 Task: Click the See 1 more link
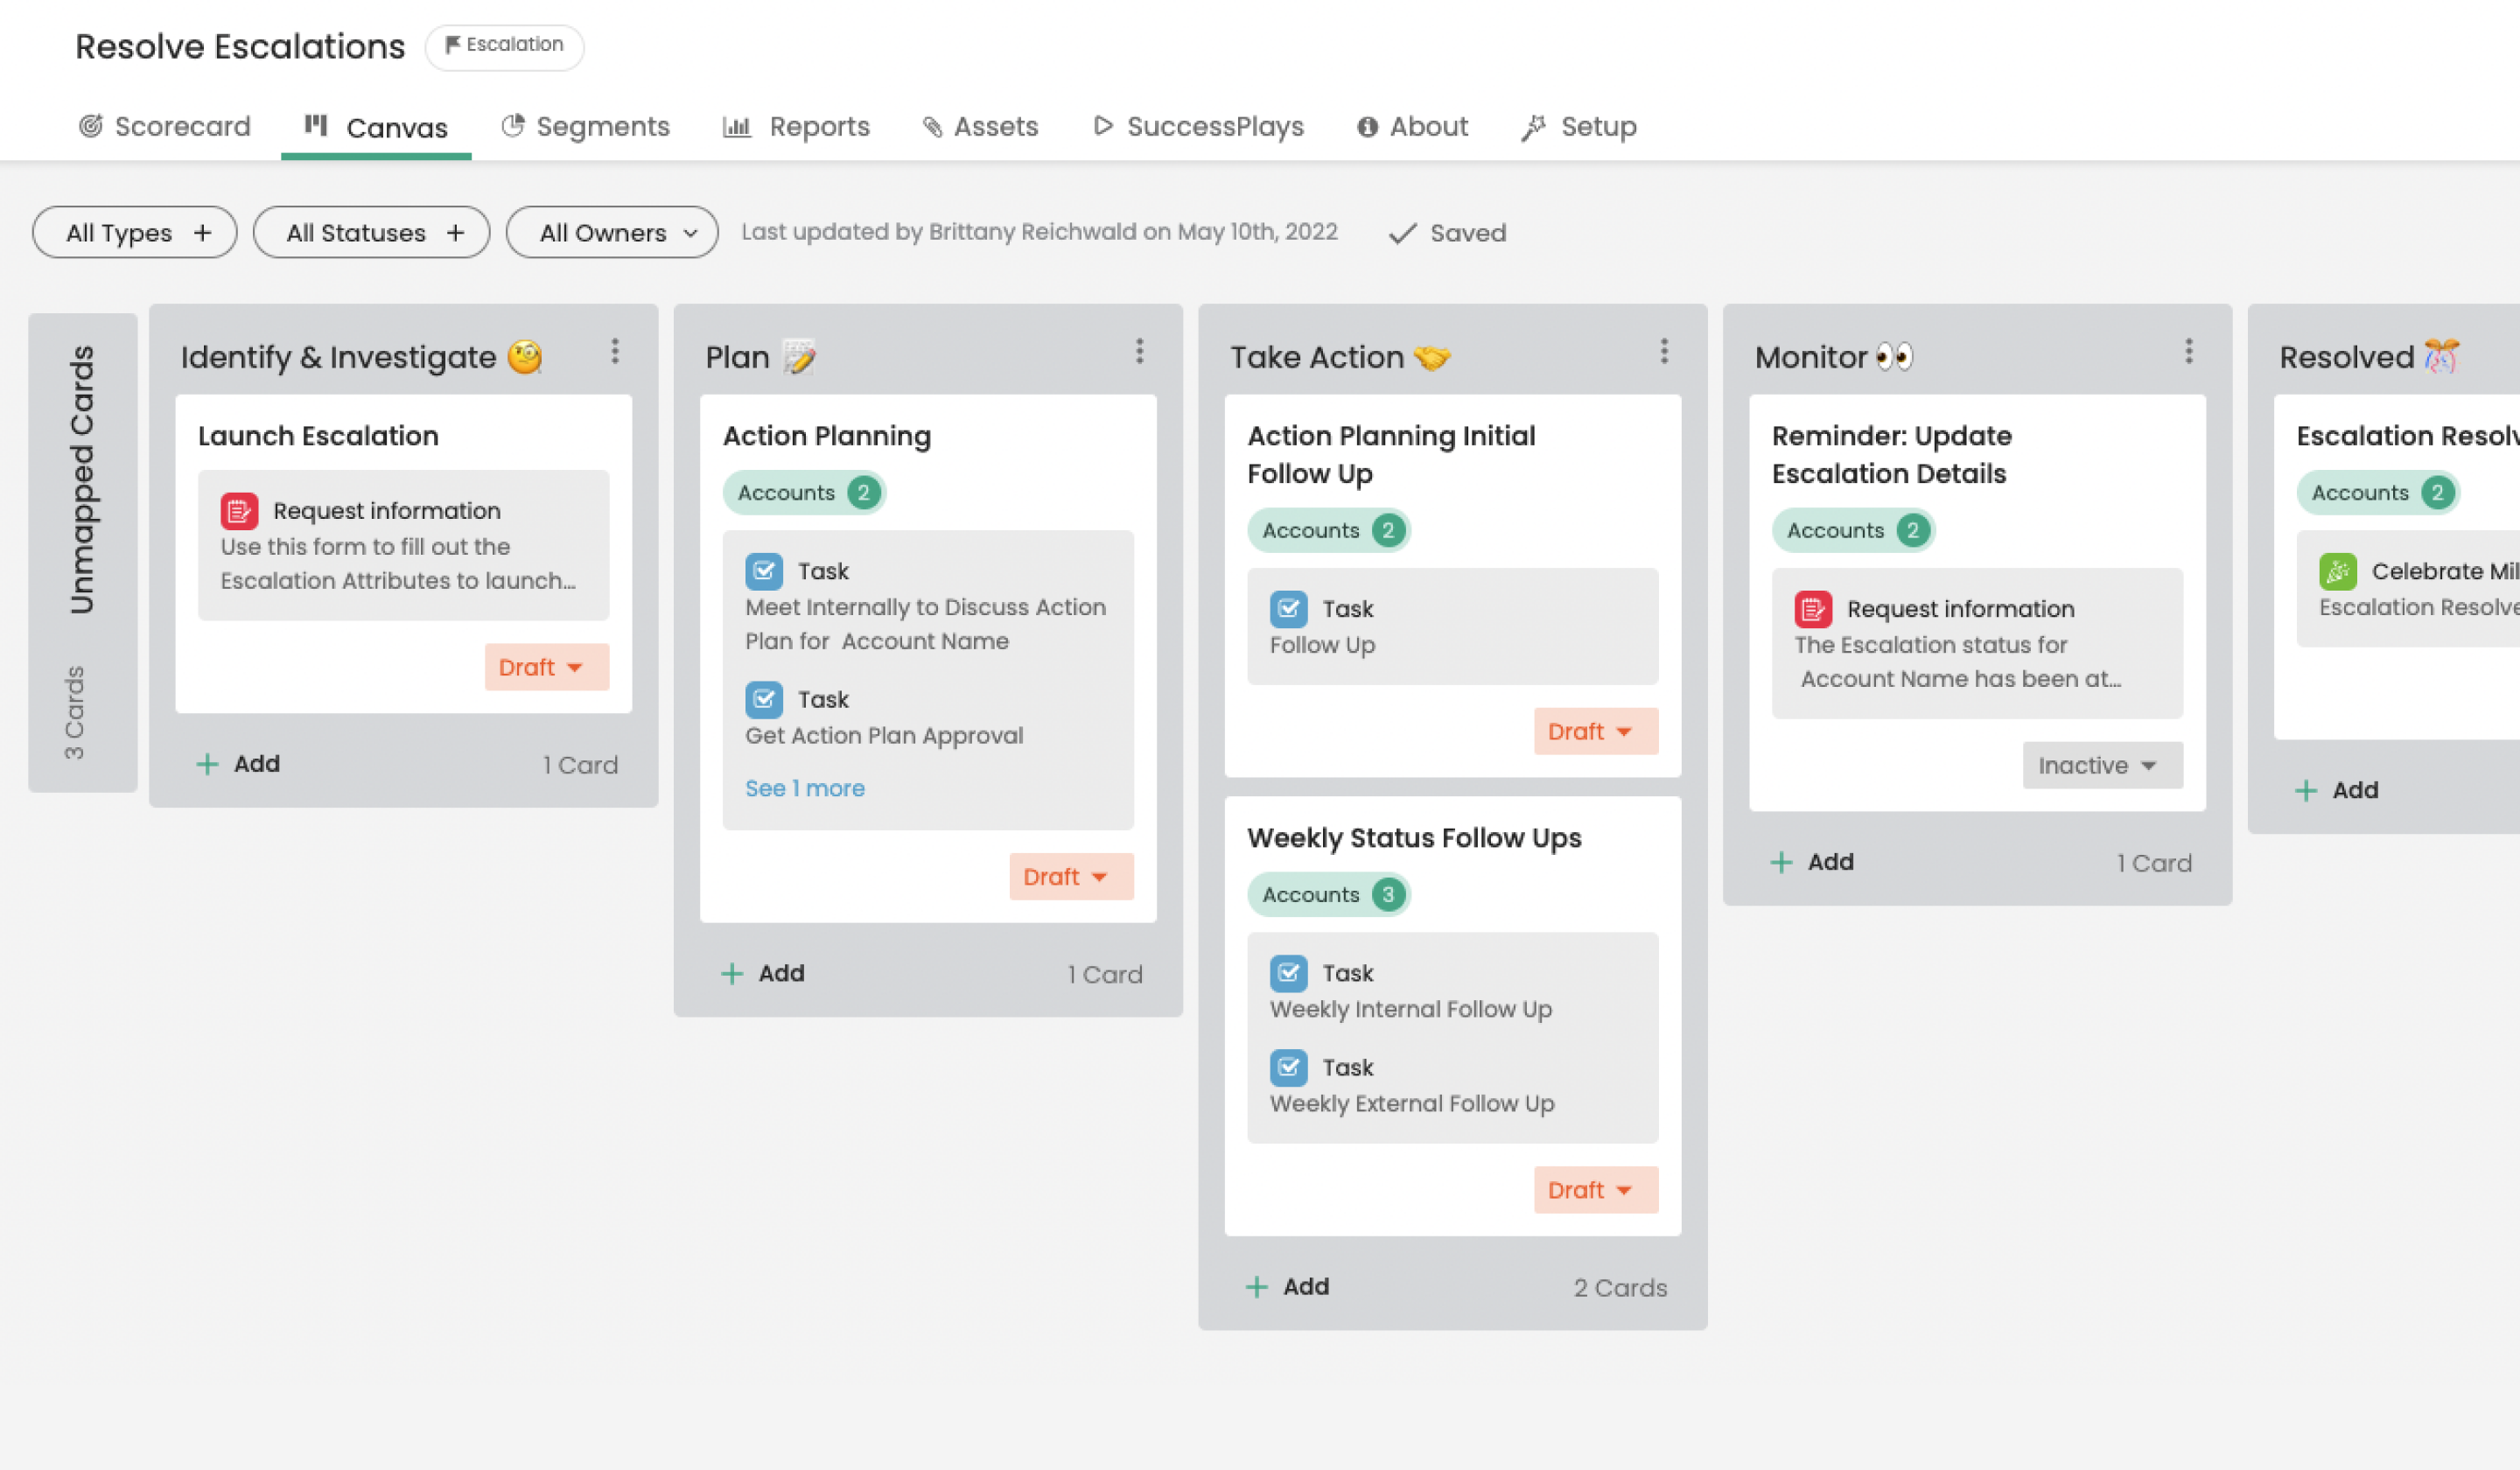pyautogui.click(x=805, y=788)
